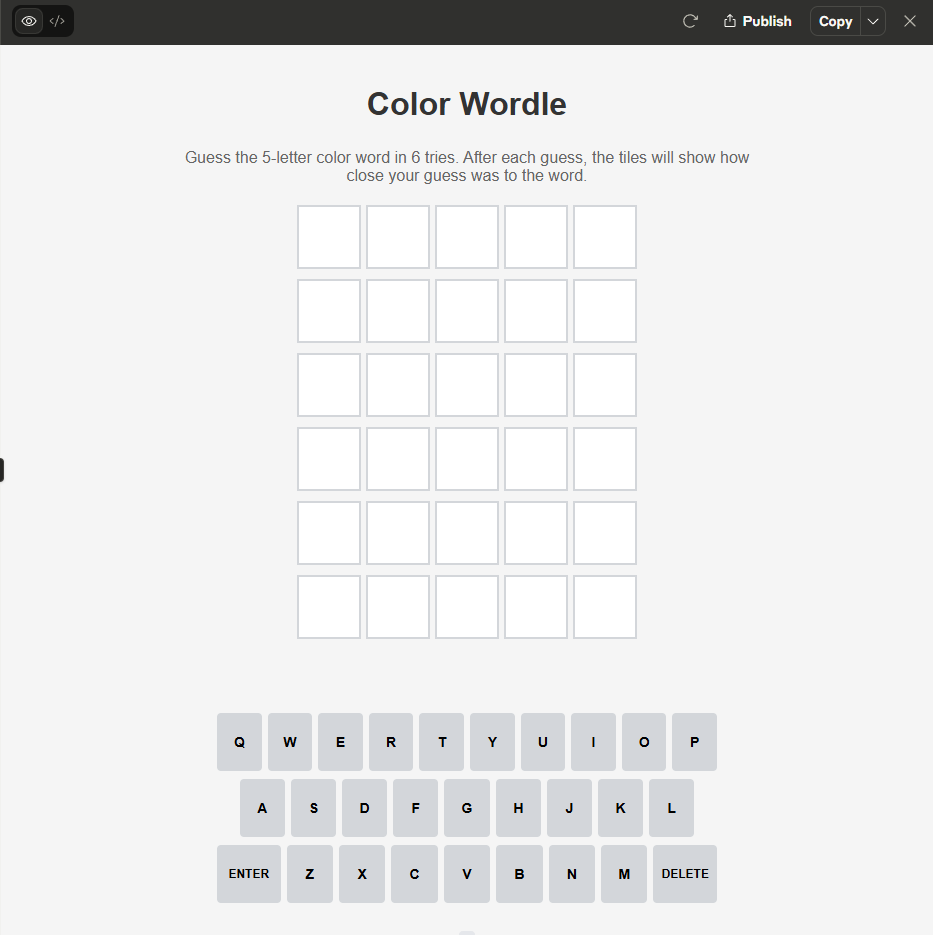Click the Color Wordle heading
The image size is (933, 935).
466,104
